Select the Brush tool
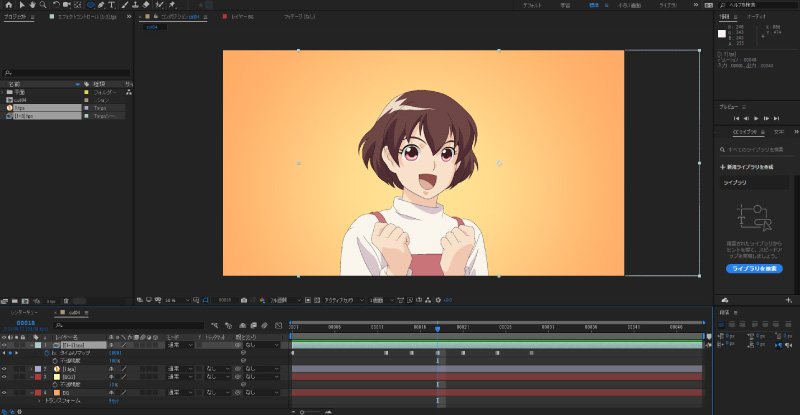Screen dimensions: 800x415 pos(124,5)
